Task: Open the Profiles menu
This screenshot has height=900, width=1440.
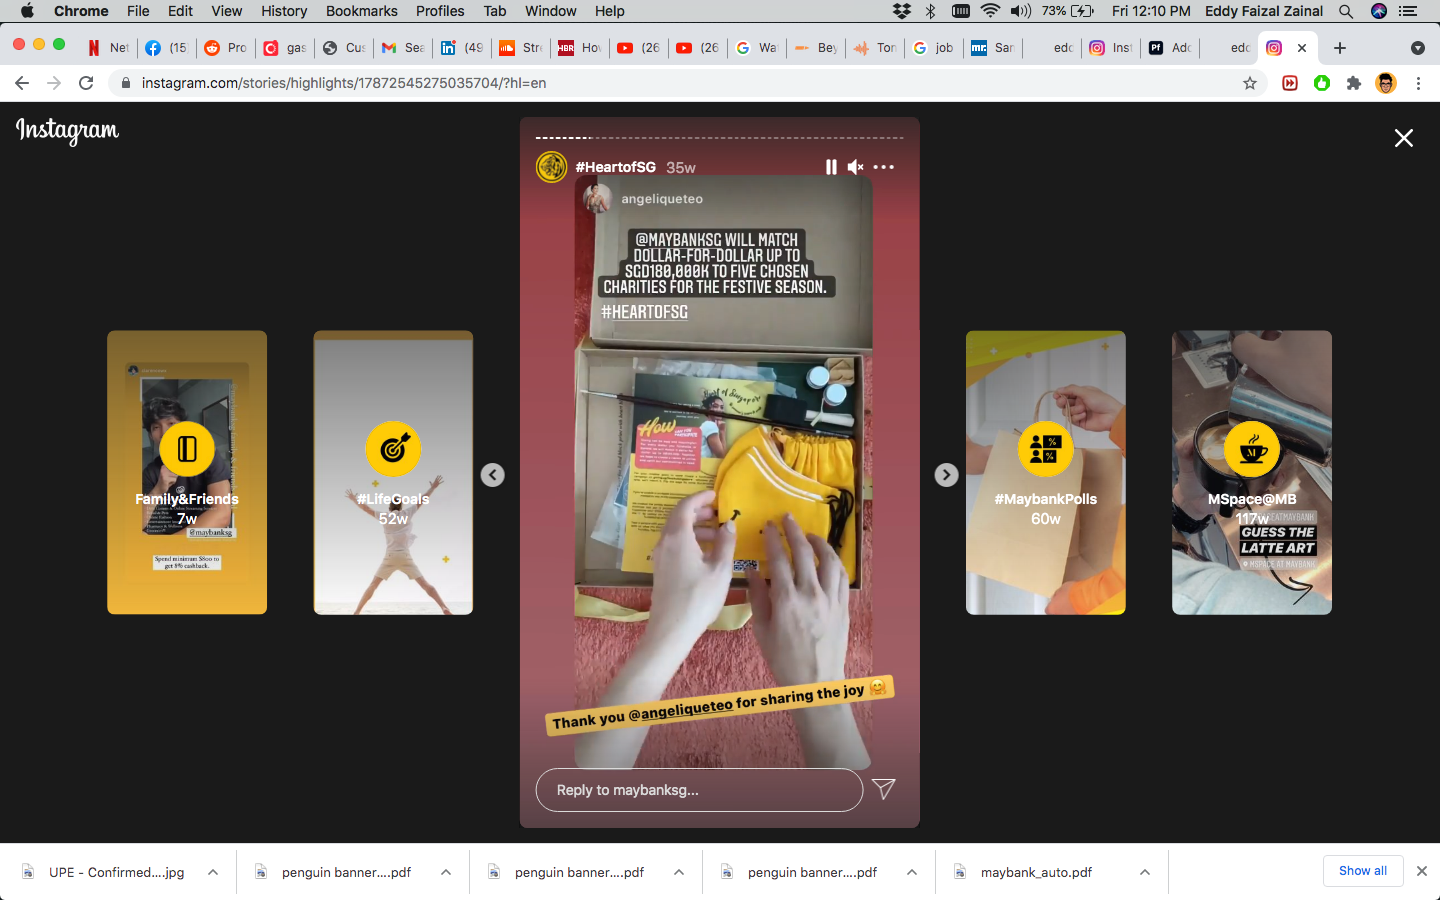Action: 440,11
